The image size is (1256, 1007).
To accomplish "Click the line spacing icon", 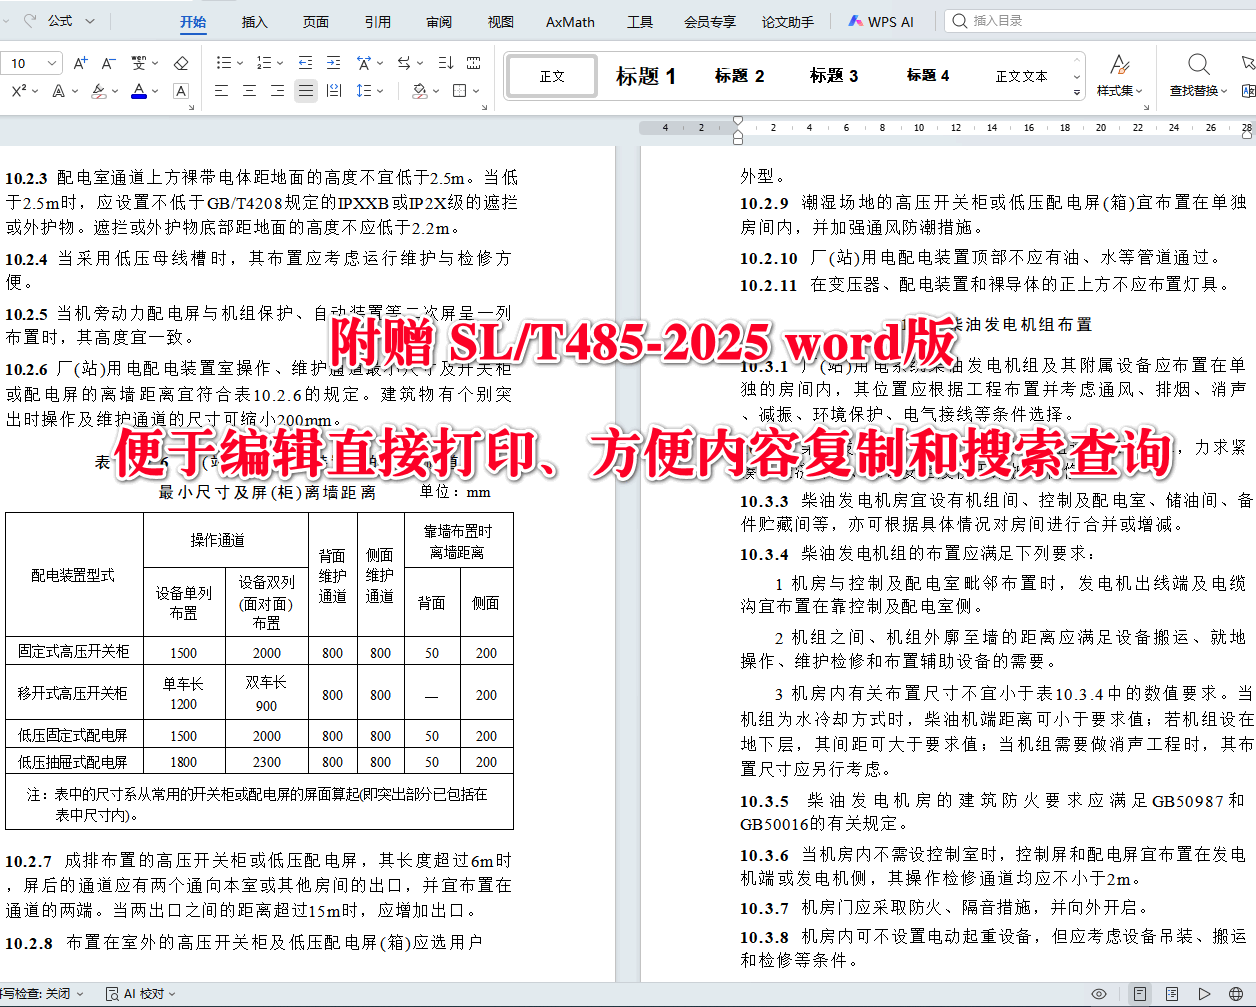I will click(x=363, y=91).
